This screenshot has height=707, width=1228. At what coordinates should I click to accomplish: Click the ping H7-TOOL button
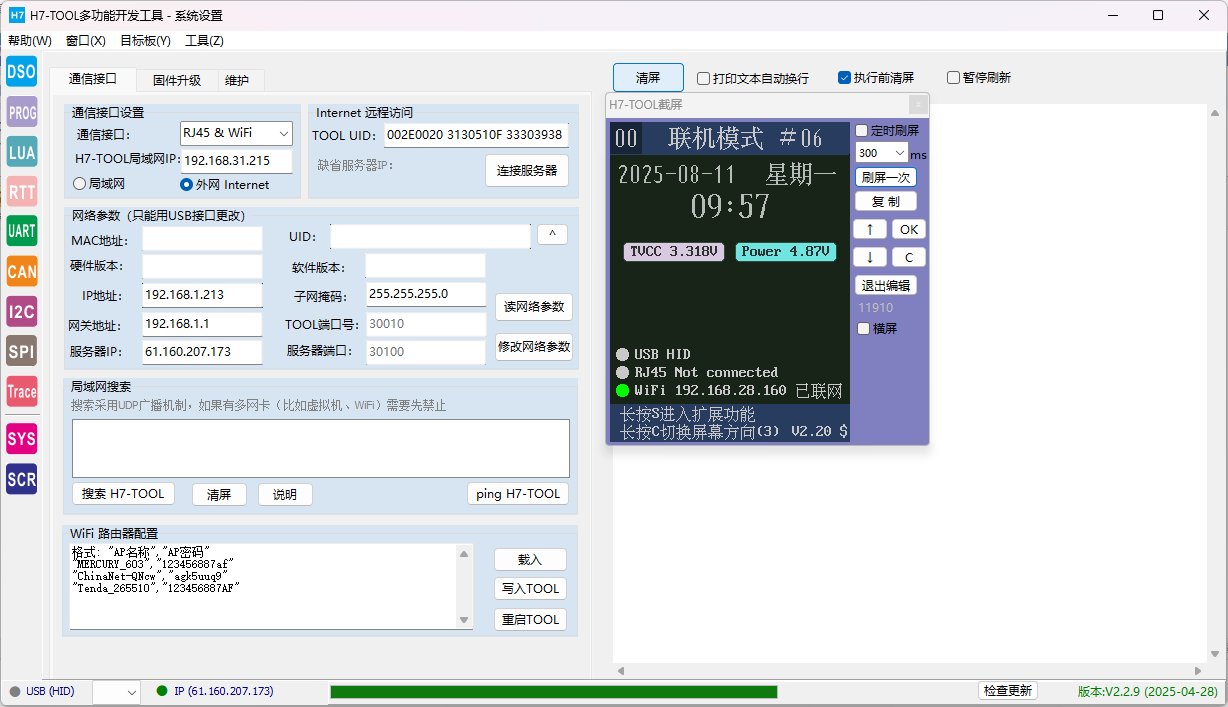coord(518,494)
